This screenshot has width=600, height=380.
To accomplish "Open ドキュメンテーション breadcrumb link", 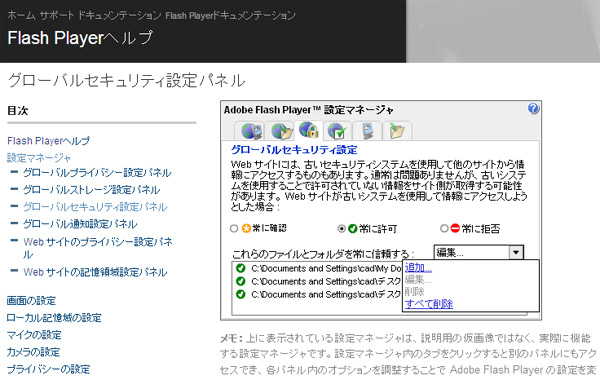I will (119, 15).
